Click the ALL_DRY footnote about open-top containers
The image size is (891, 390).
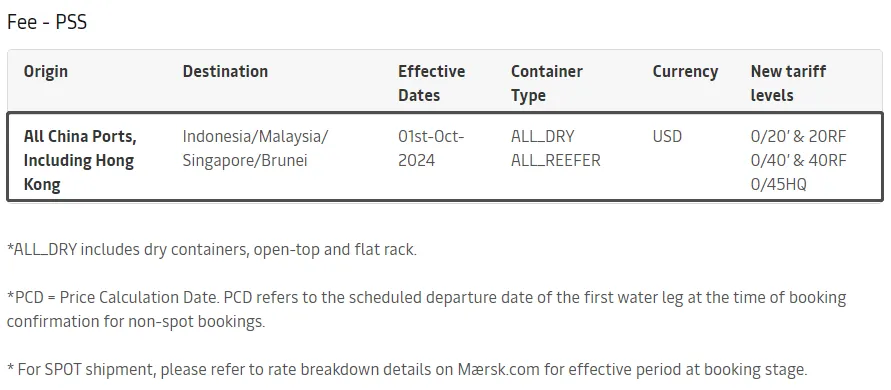(211, 250)
